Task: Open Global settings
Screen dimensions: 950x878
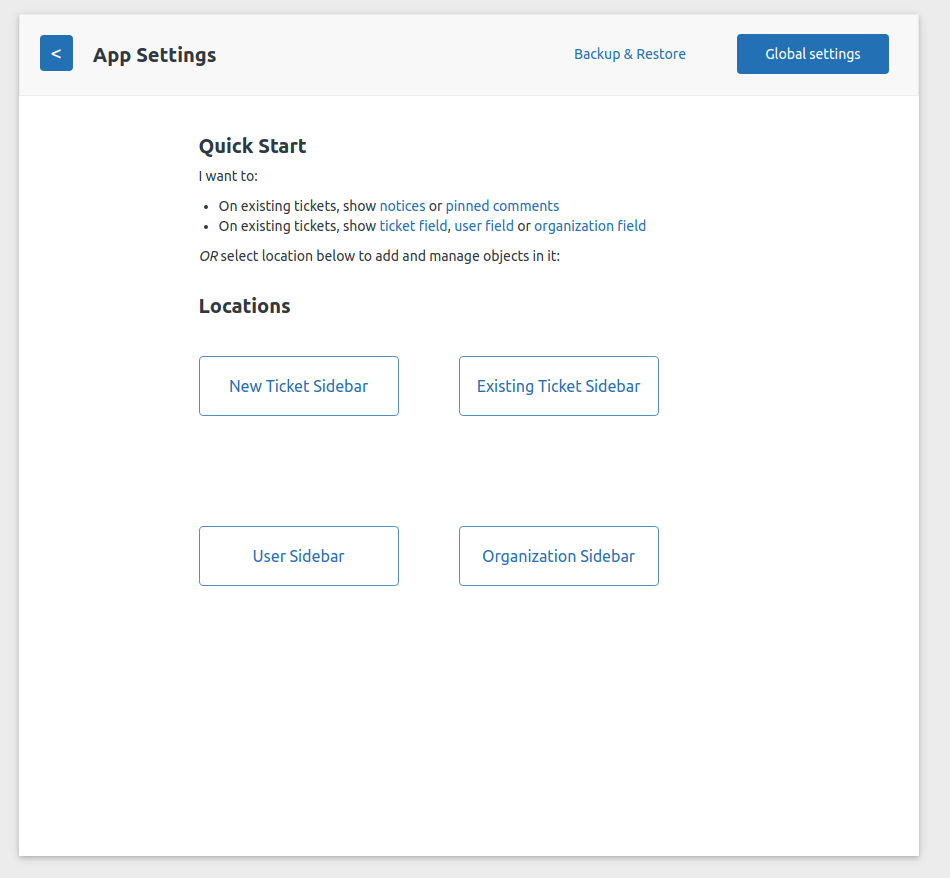Action: (x=812, y=54)
